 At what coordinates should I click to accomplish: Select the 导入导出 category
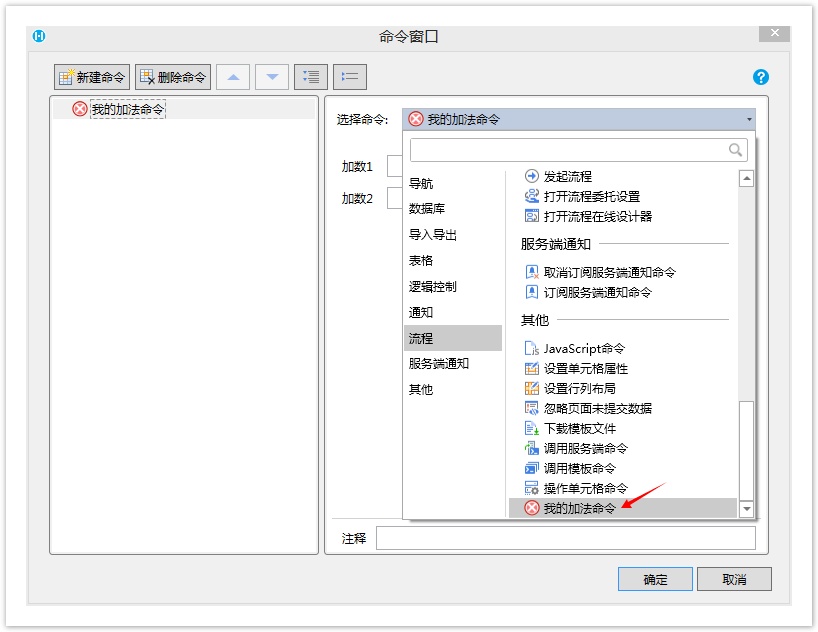[x=432, y=235]
